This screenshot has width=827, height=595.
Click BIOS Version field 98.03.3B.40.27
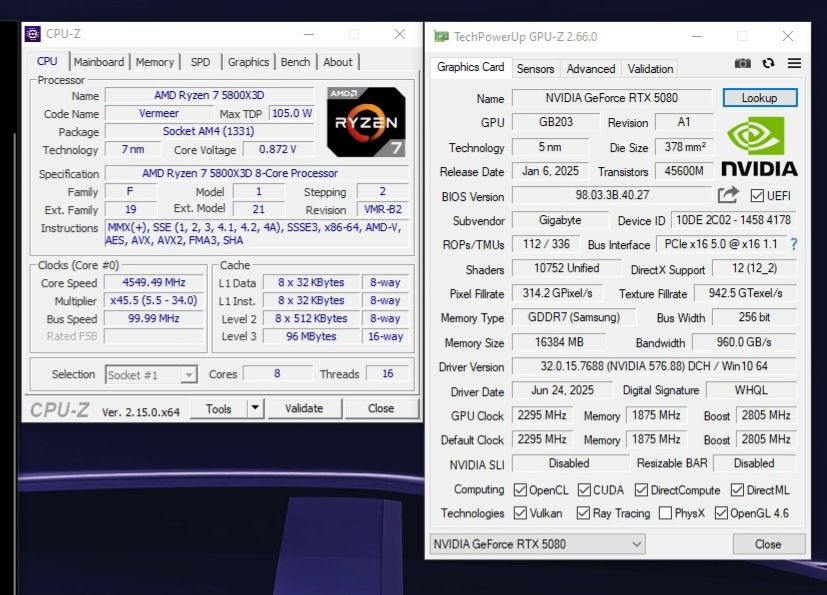pos(612,195)
